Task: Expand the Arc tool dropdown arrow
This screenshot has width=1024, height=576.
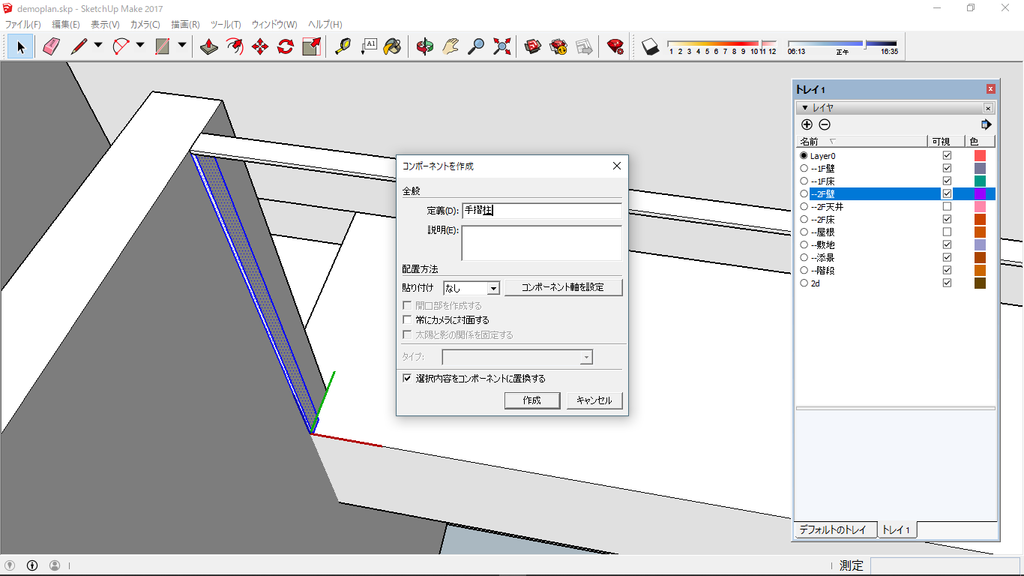Action: [140, 46]
